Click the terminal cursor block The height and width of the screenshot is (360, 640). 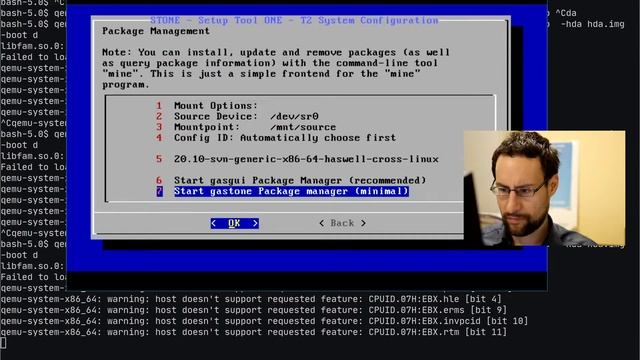[3, 343]
